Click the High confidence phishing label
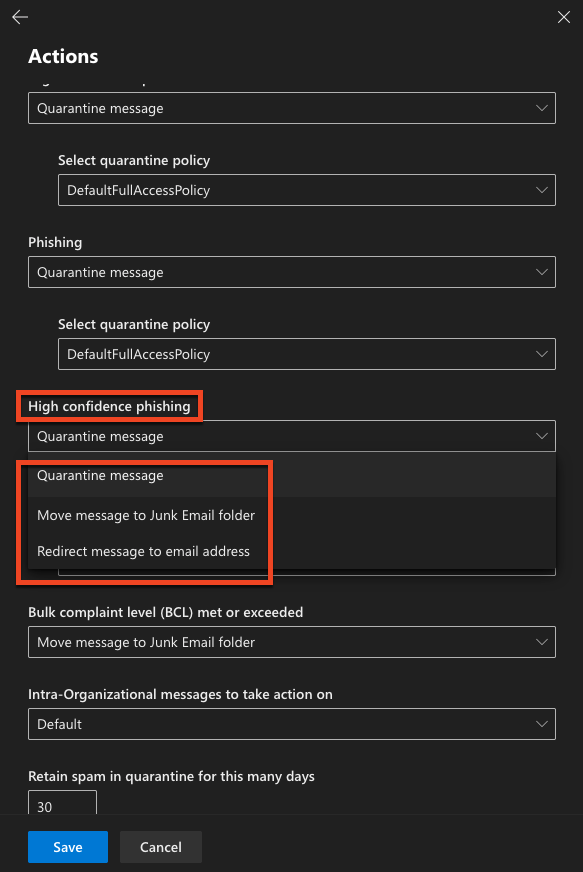583x872 pixels. tap(108, 406)
